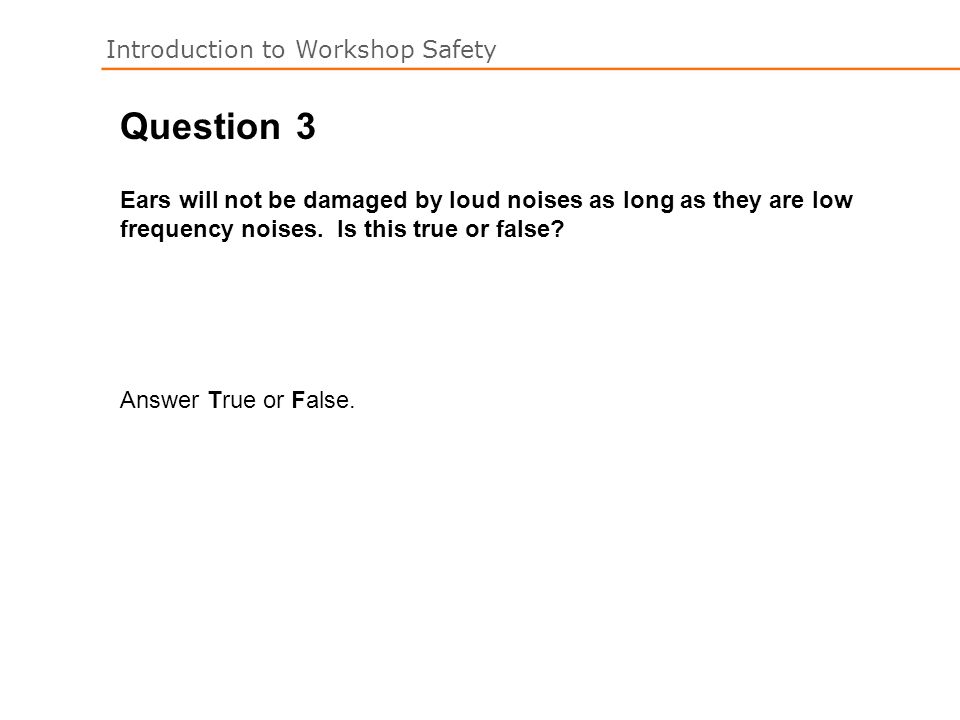Click the word 'Workshop' in the header
The image size is (960, 720).
click(x=354, y=50)
